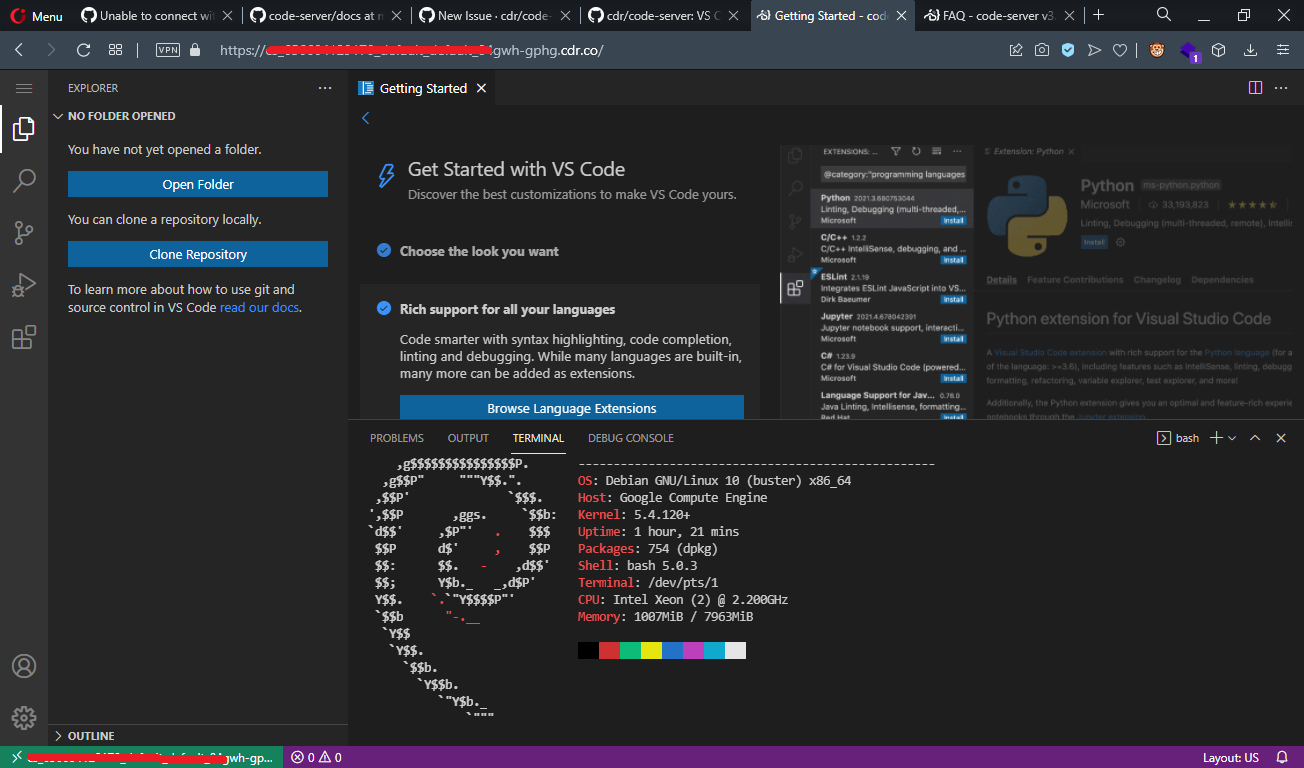
Task: Go back using Getting Started arrow
Action: coord(366,118)
